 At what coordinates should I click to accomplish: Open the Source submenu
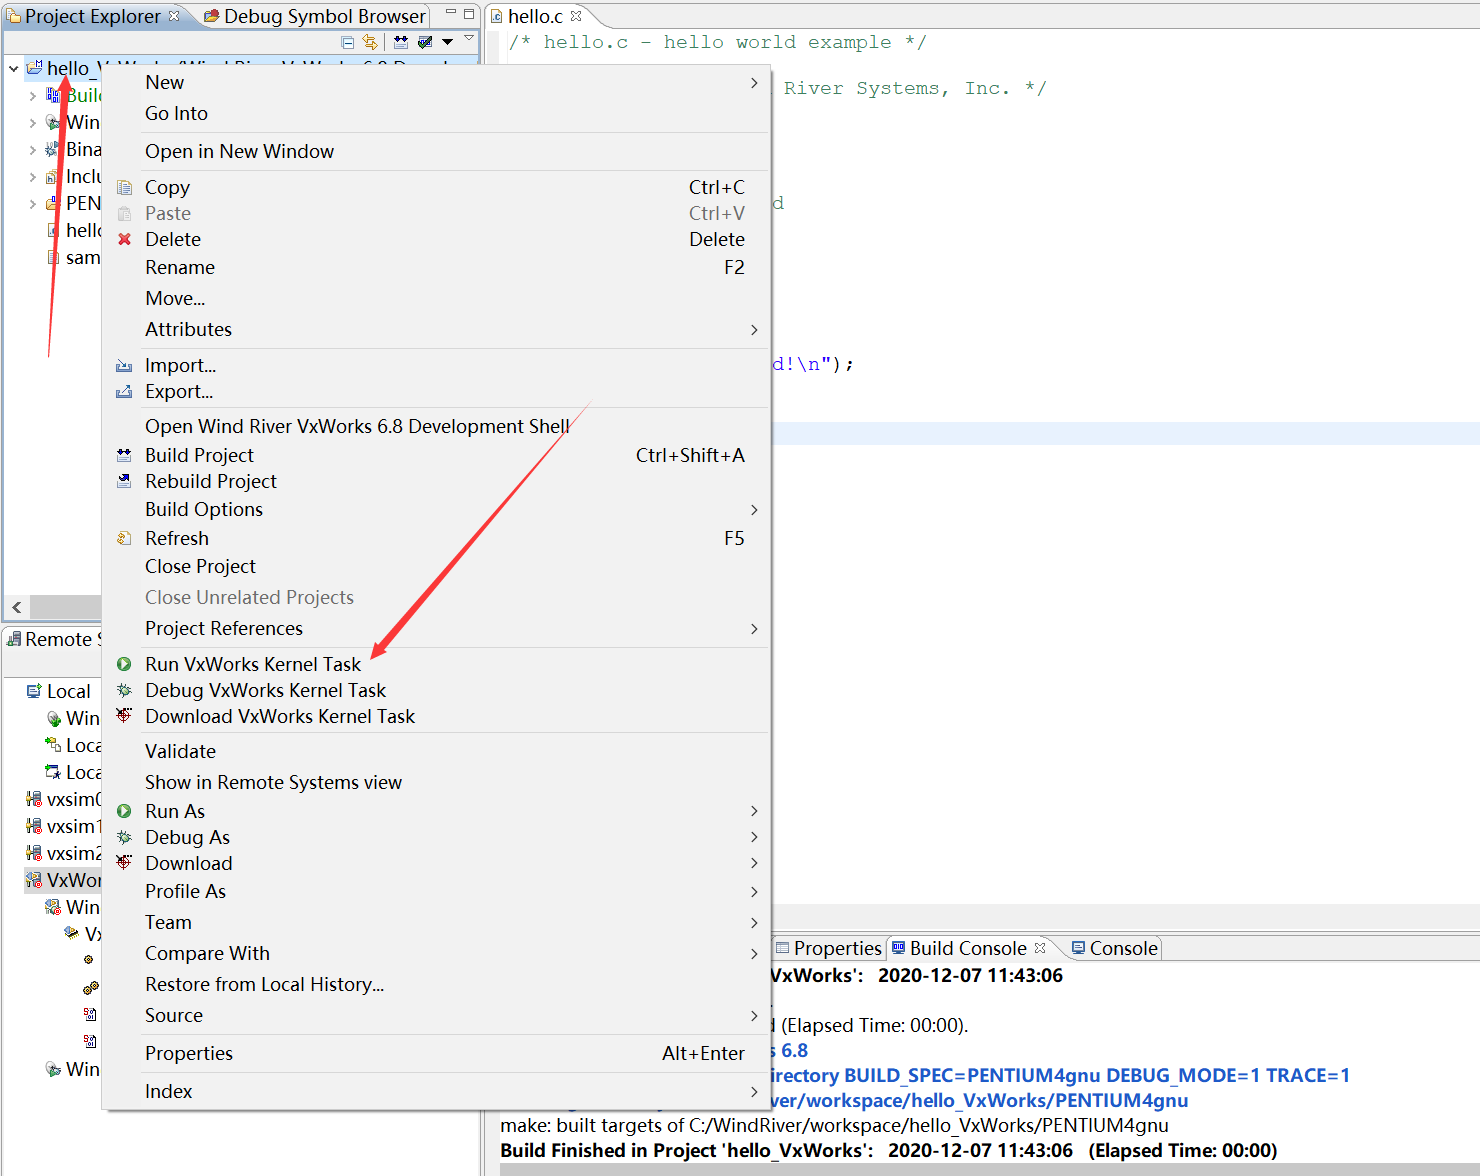click(436, 1015)
